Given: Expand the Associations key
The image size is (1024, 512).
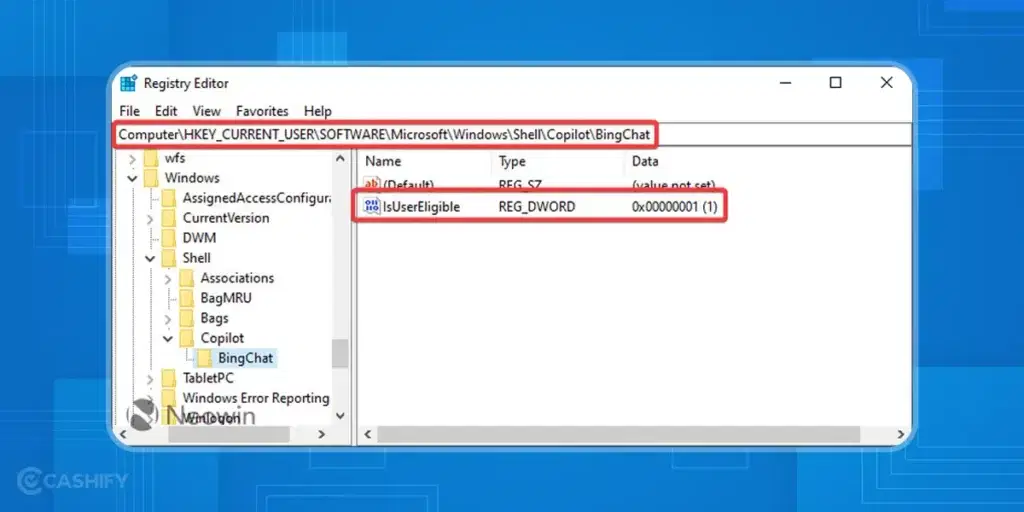Looking at the screenshot, I should (x=168, y=279).
